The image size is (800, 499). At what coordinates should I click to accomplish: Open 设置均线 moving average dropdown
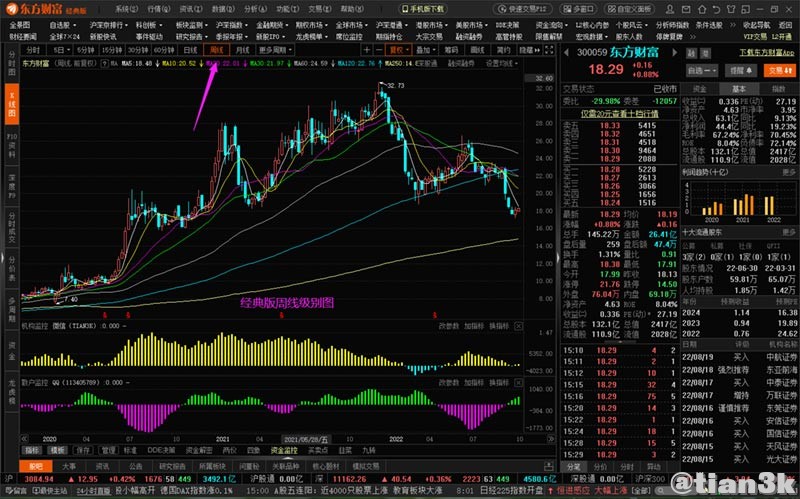click(x=502, y=63)
